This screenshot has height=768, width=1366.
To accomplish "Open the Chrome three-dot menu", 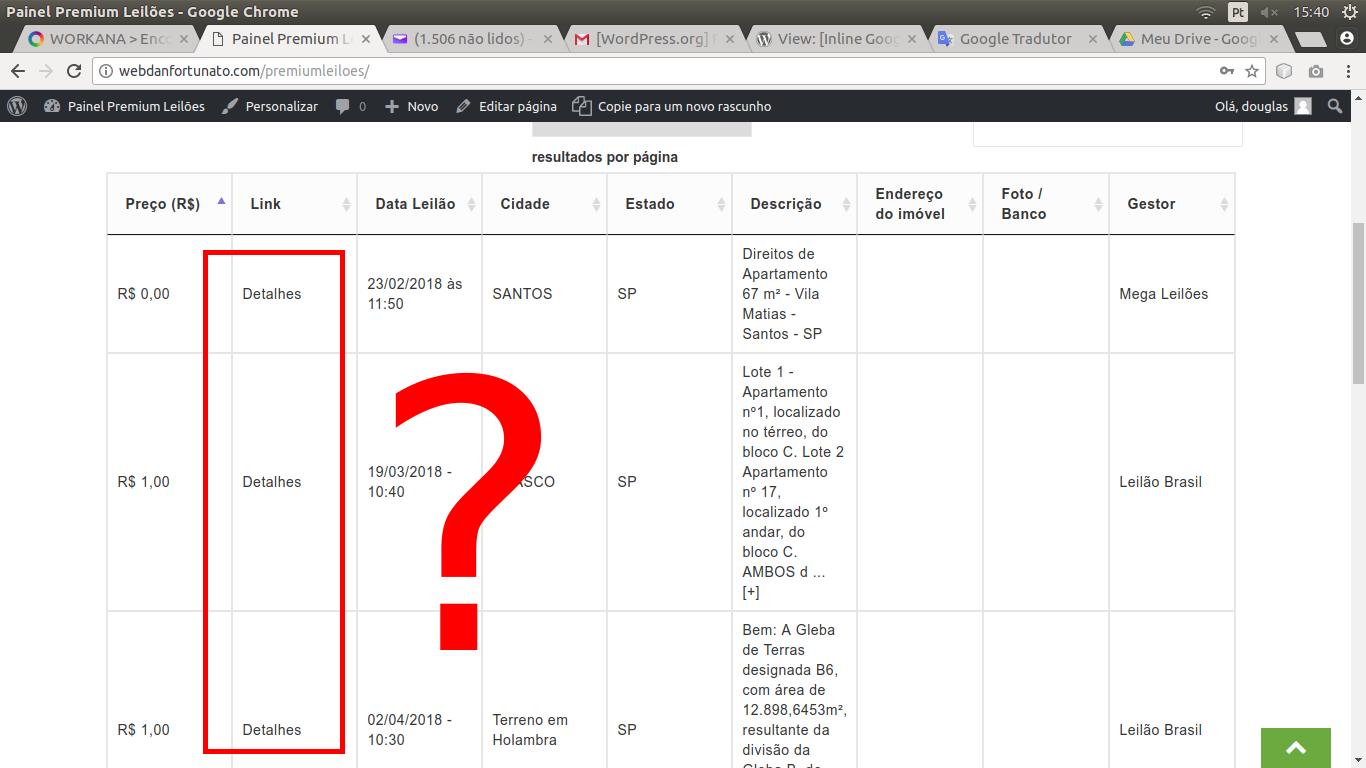I will coord(1346,71).
